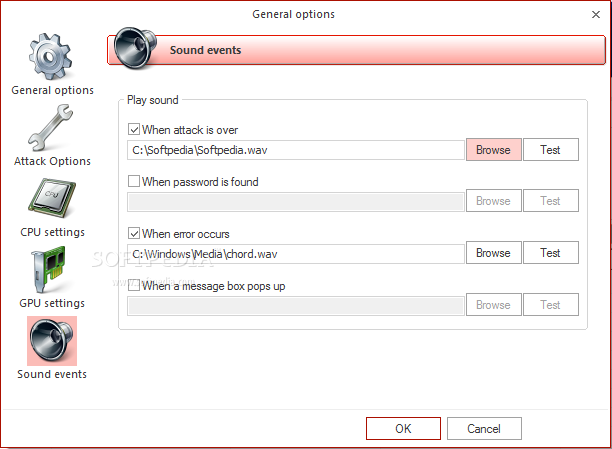Viewport: 612px width, 449px height.
Task: Click disabled Test for password found
Action: [x=551, y=201]
